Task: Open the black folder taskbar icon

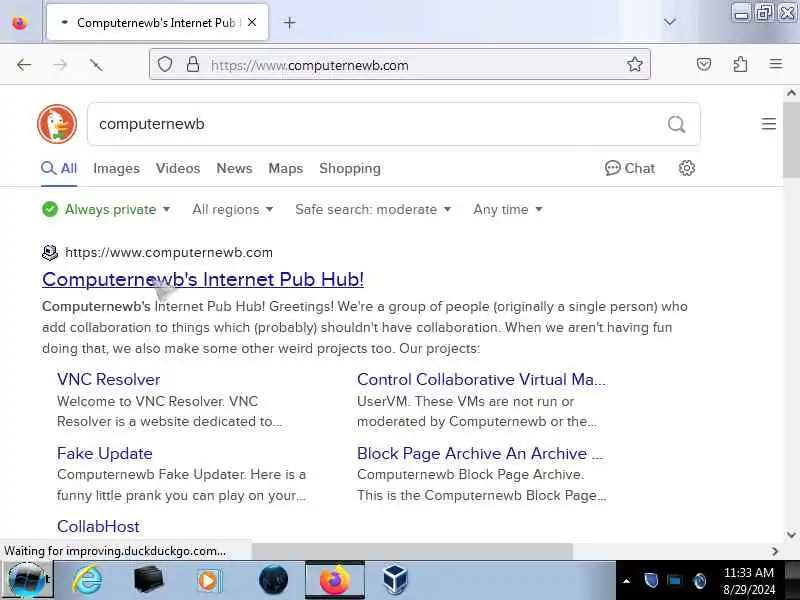Action: click(148, 580)
